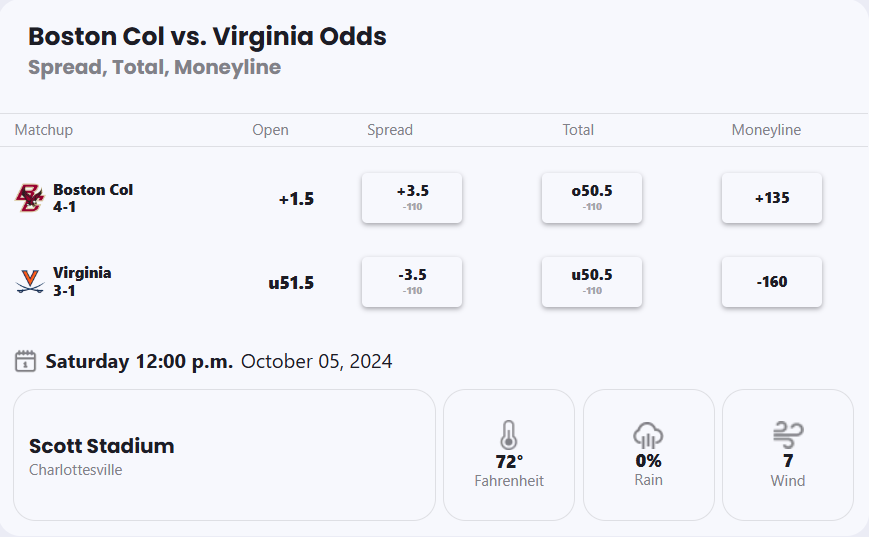Pick the under 50.5 total

pos(592,281)
